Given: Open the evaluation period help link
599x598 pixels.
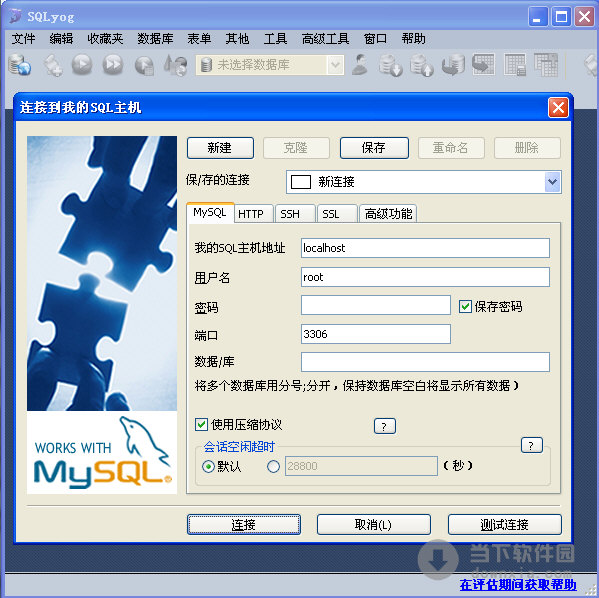Looking at the screenshot, I should pos(518,585).
